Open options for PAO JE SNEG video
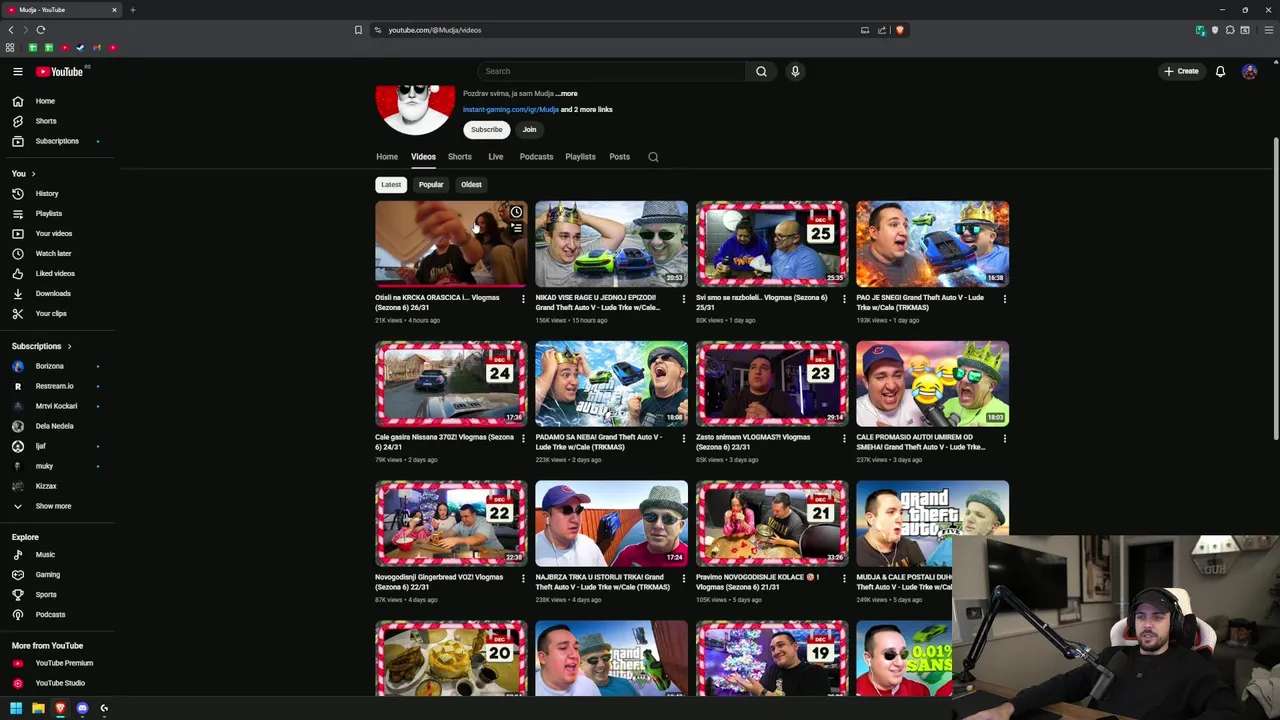 (x=1004, y=298)
